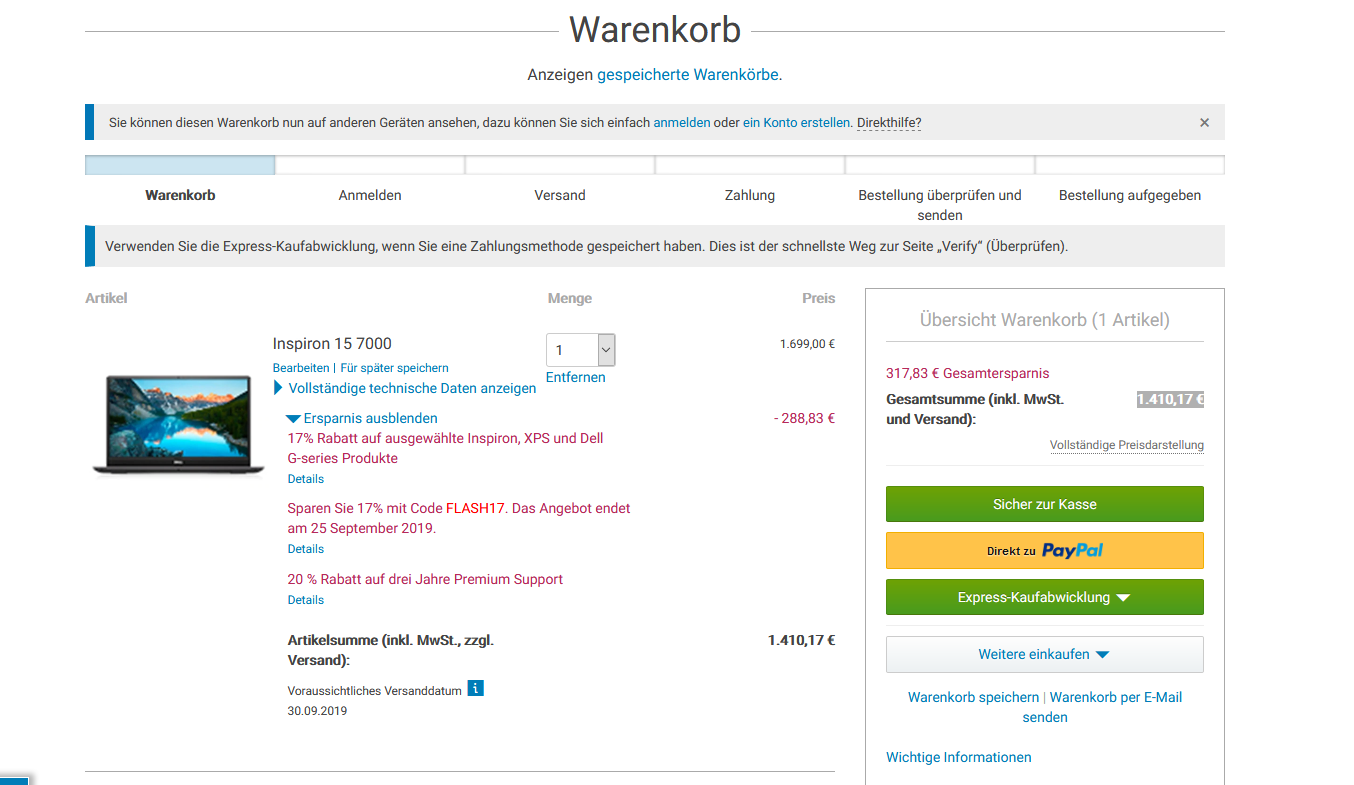Open the quantity dropdown
The height and width of the screenshot is (785, 1354).
click(x=580, y=350)
